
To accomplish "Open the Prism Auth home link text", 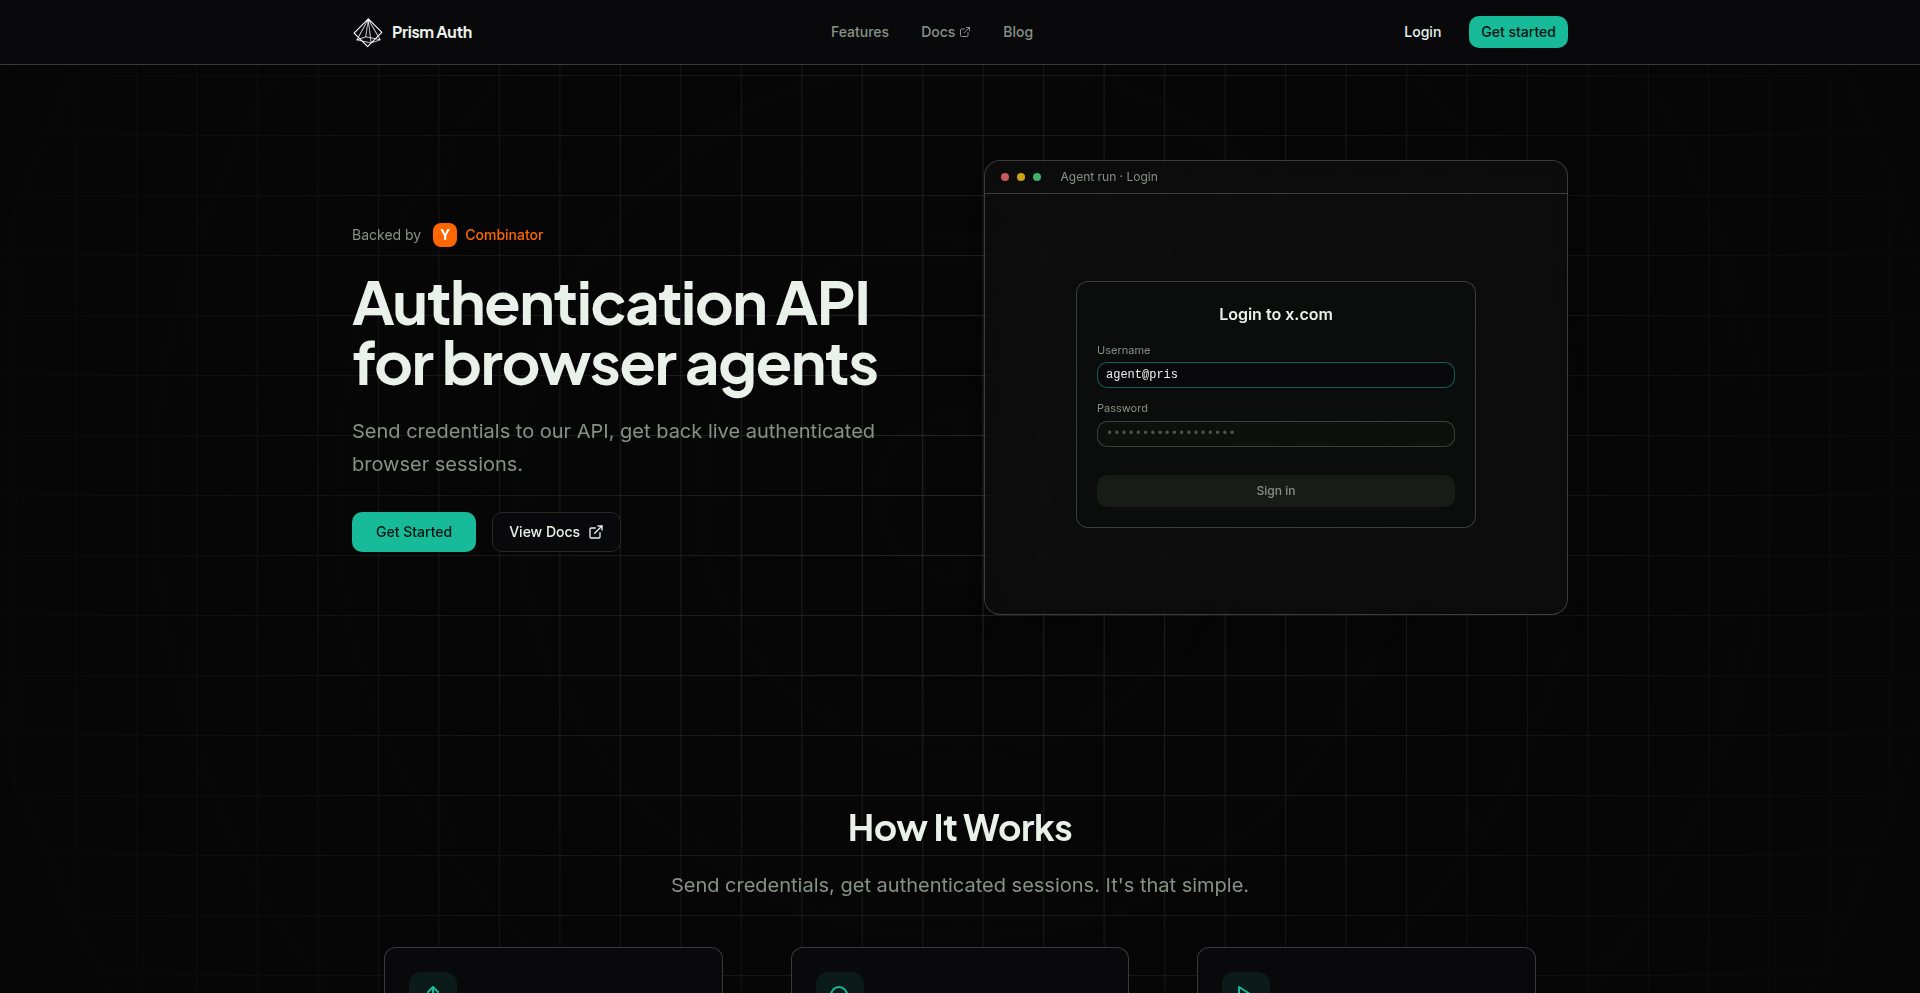I will pyautogui.click(x=432, y=32).
